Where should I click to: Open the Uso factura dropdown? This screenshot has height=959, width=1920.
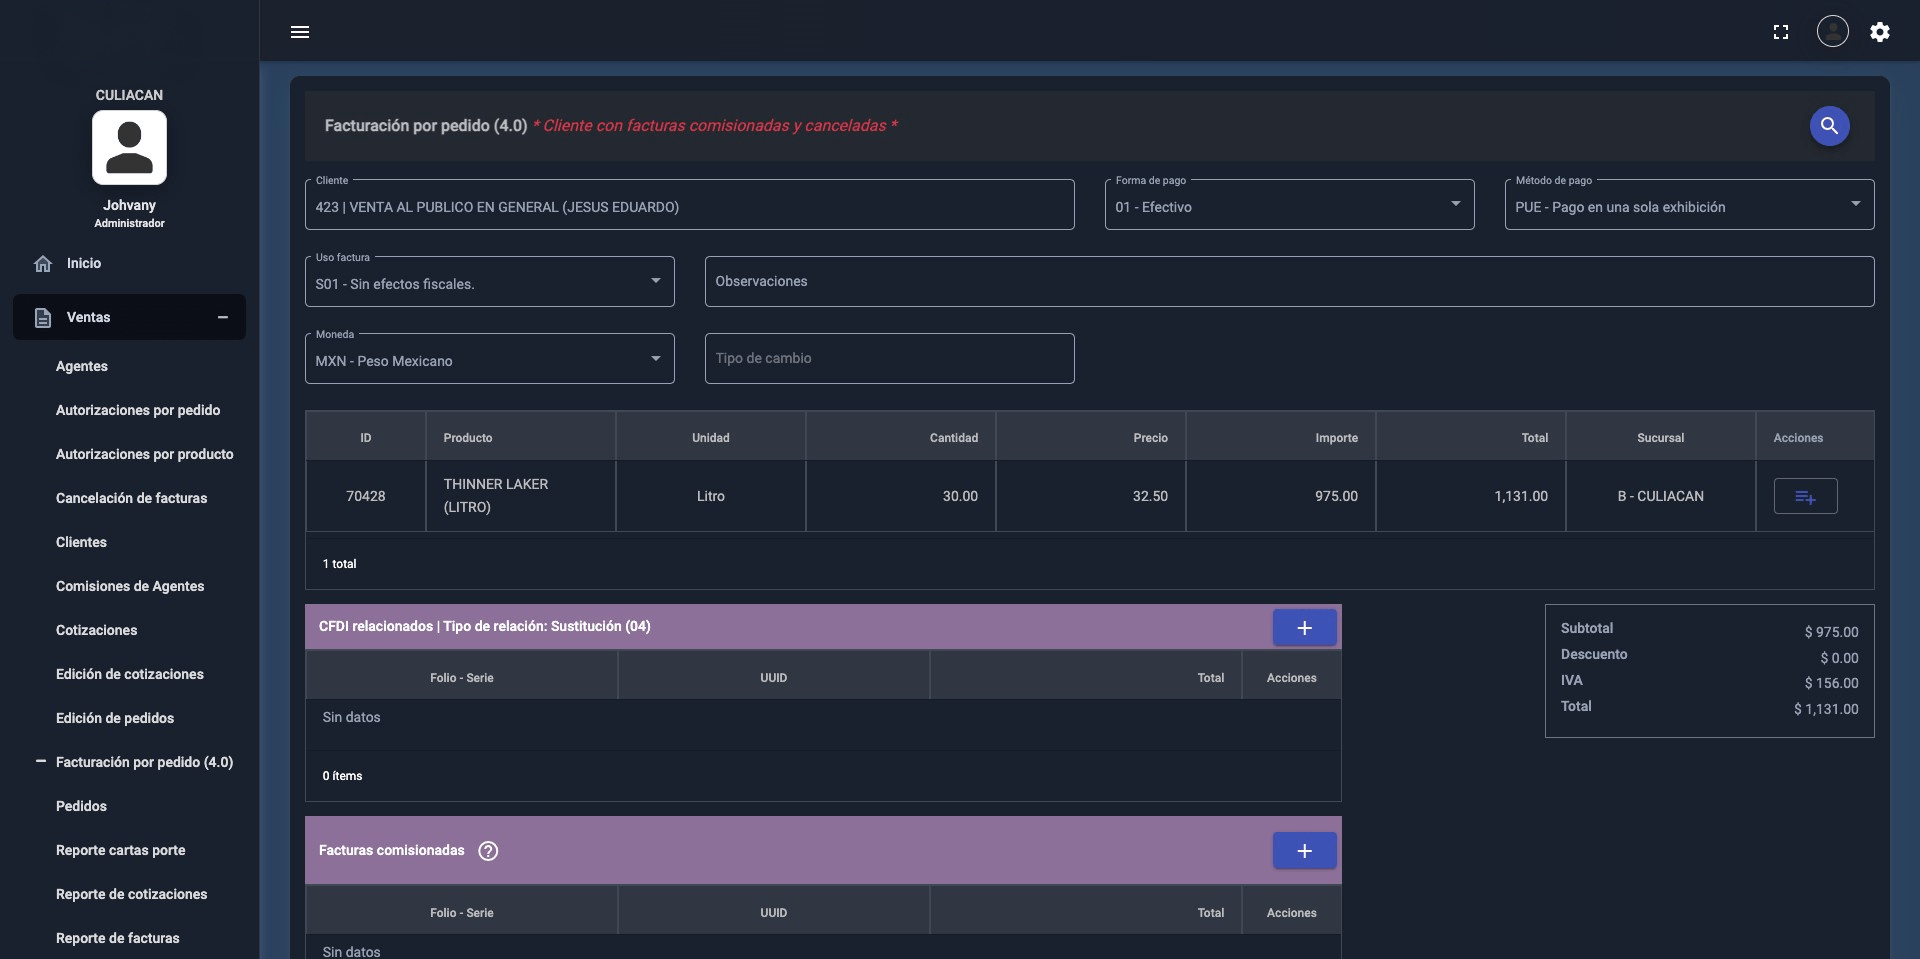(489, 282)
